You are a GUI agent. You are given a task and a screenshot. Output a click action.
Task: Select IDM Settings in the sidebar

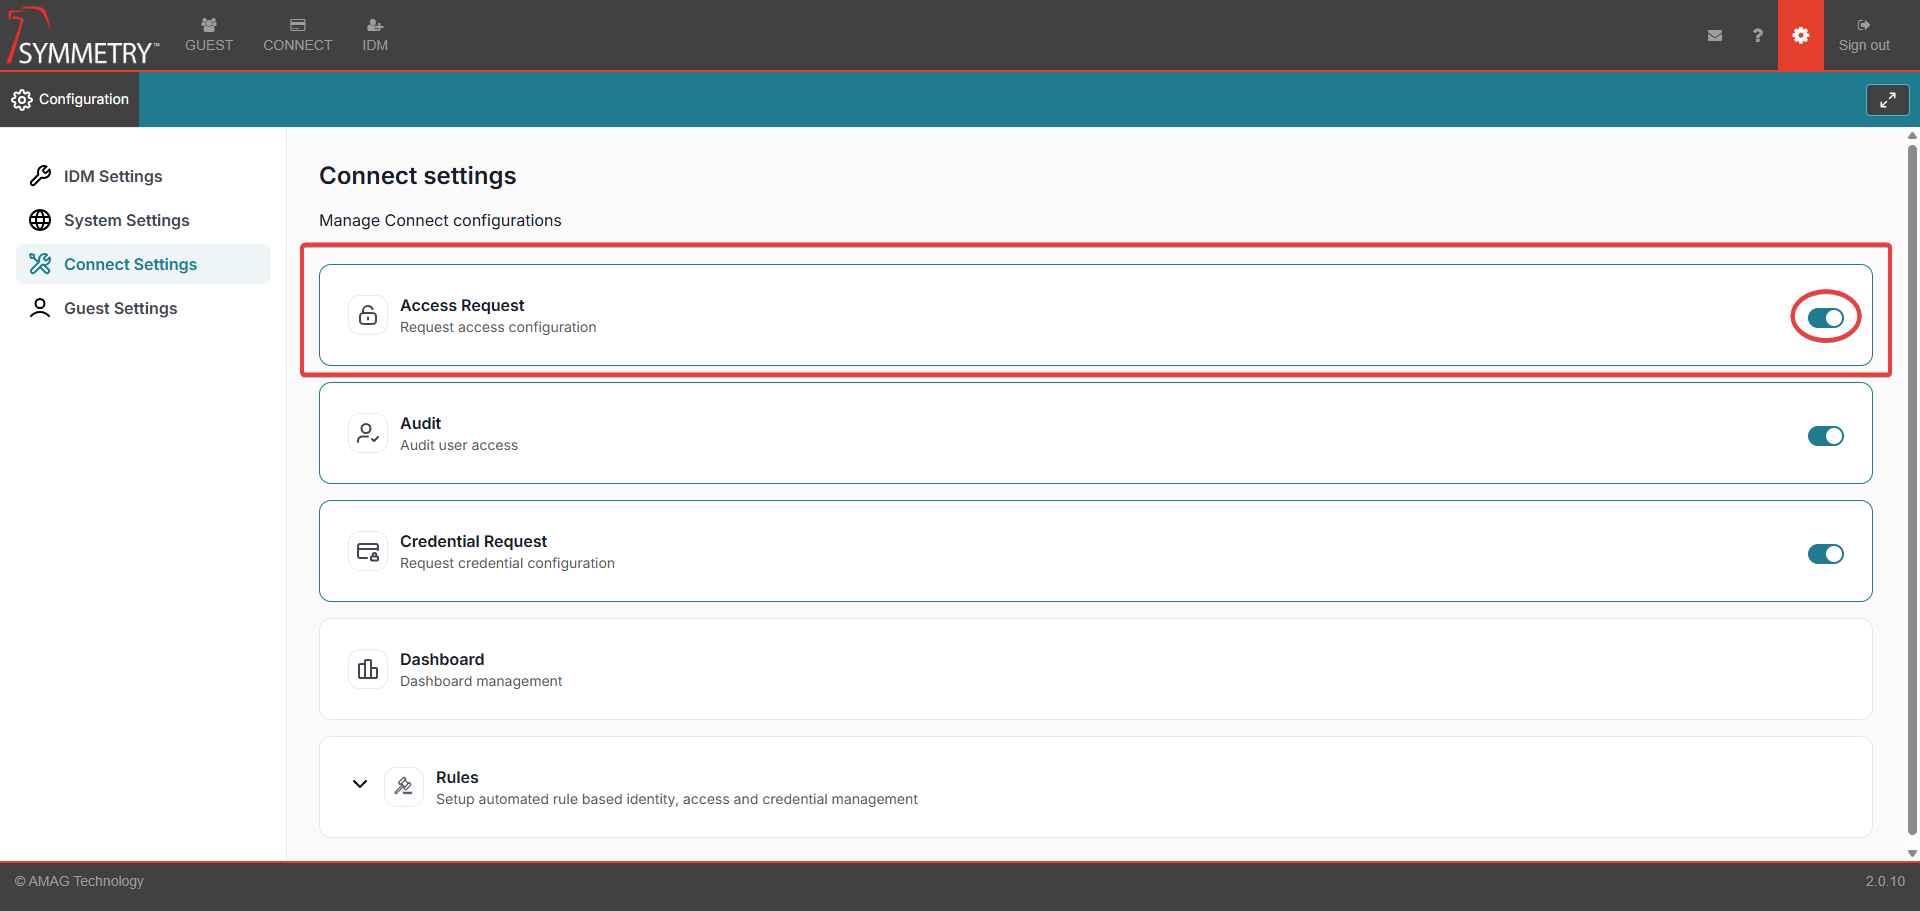(113, 176)
